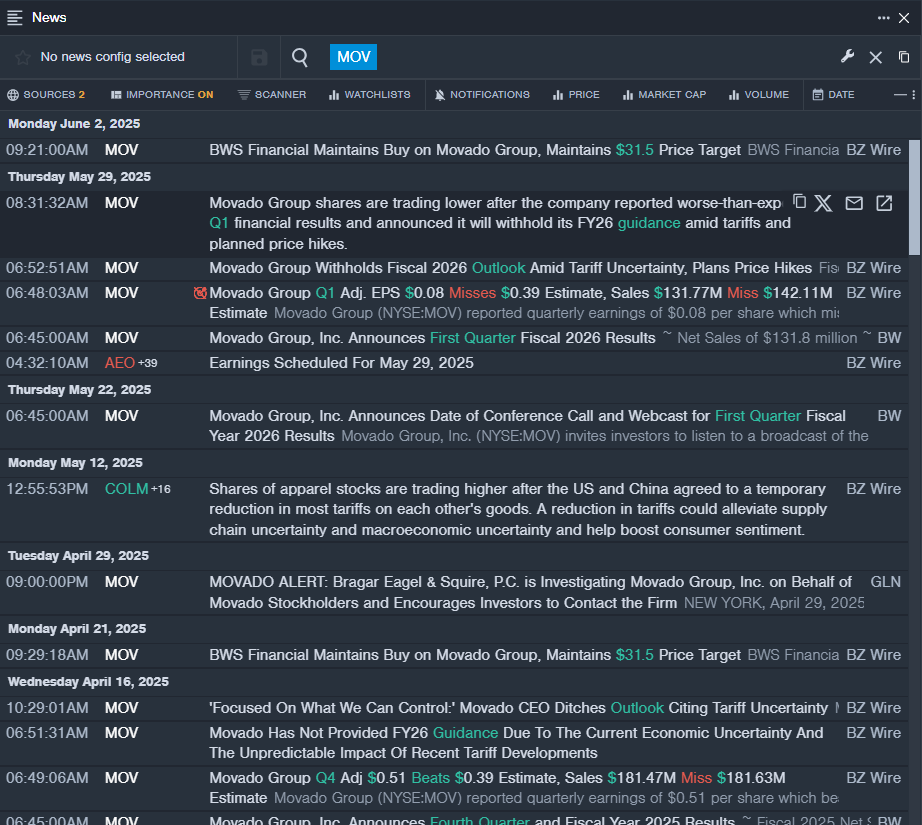Open Earnings Scheduled For May 29 headline
The width and height of the screenshot is (922, 825).
(341, 363)
